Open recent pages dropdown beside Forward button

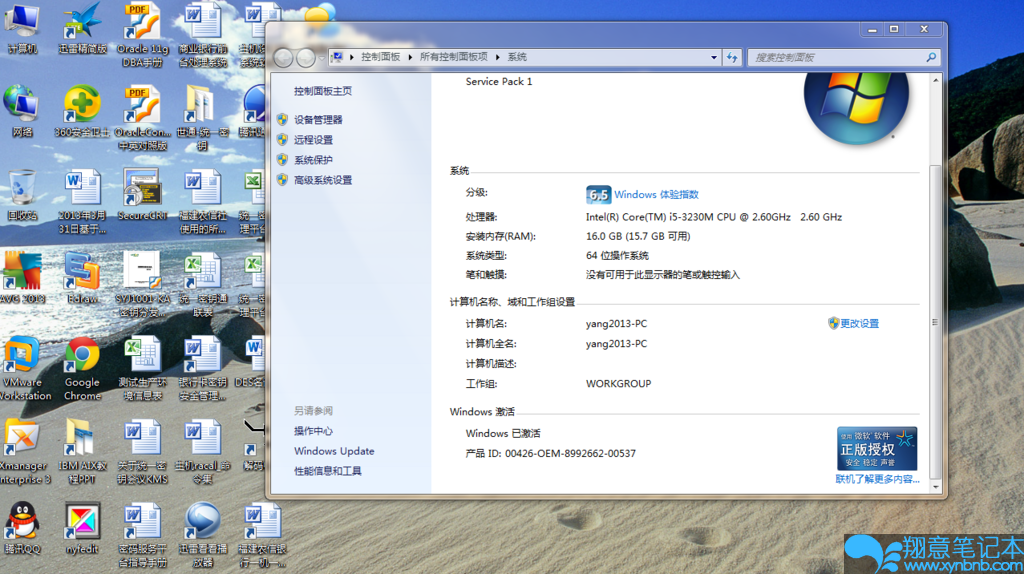point(321,58)
